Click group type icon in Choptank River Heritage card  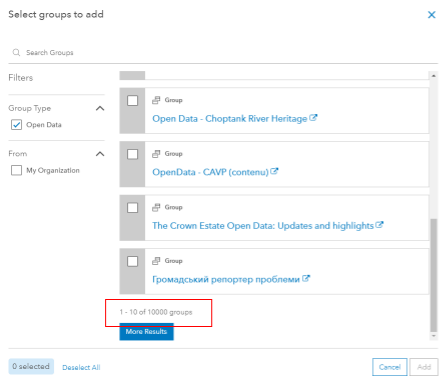tap(156, 100)
